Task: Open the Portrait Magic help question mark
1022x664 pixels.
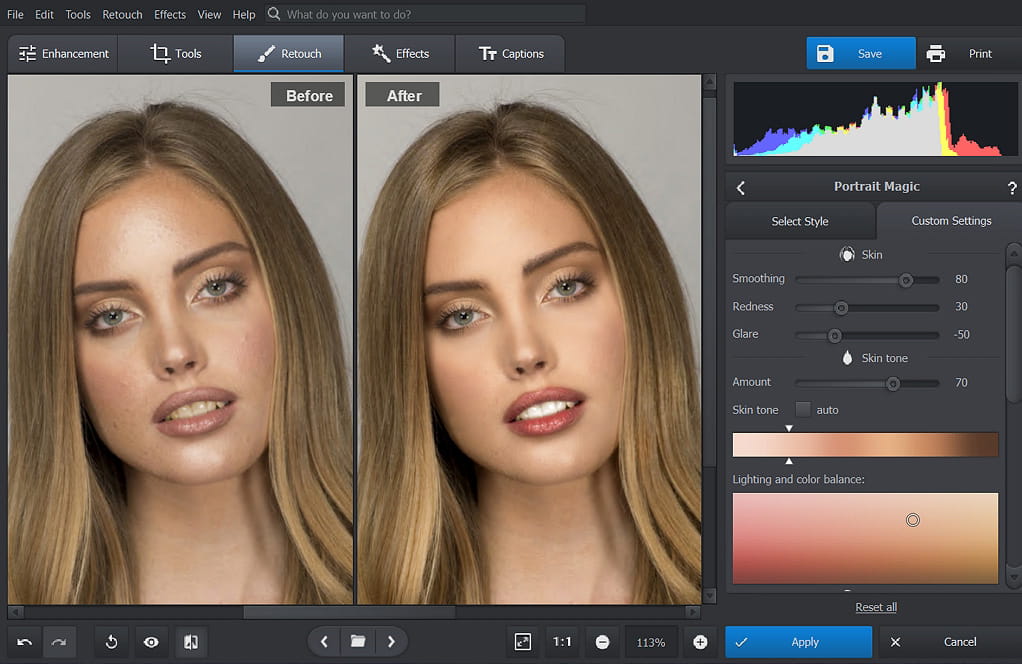Action: 1012,187
